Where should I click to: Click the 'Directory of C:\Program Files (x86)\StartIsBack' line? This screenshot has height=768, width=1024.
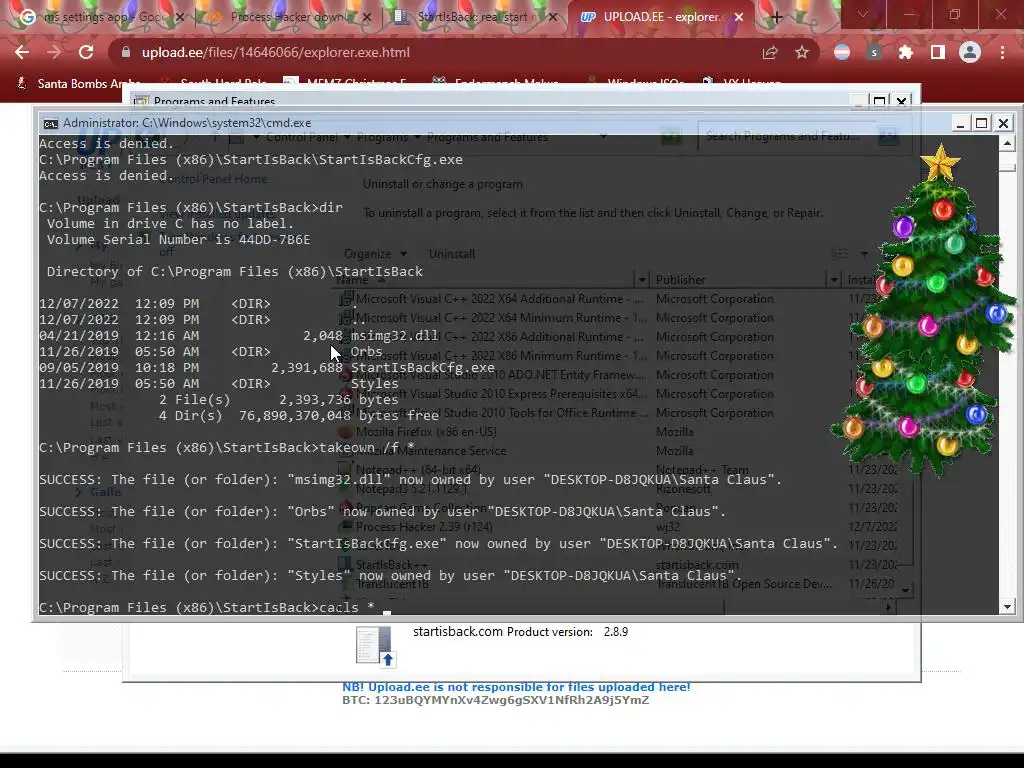(x=234, y=272)
